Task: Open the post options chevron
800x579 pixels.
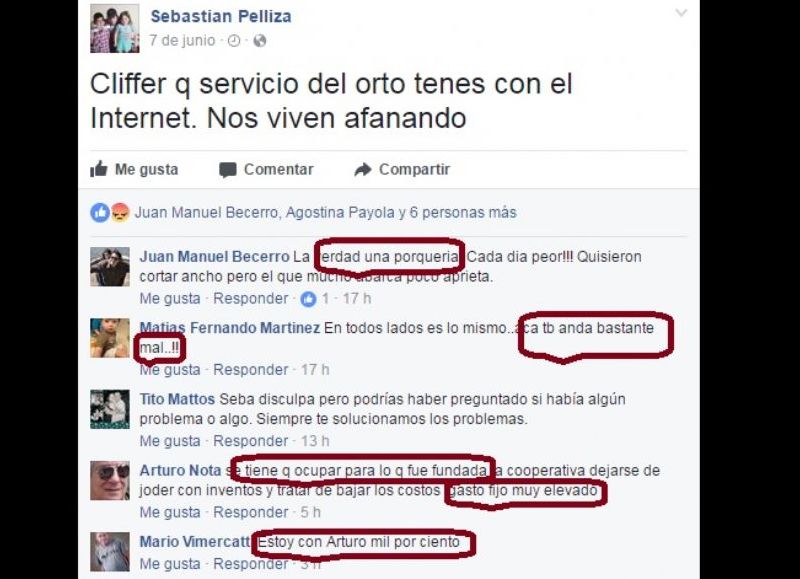Action: point(681,13)
